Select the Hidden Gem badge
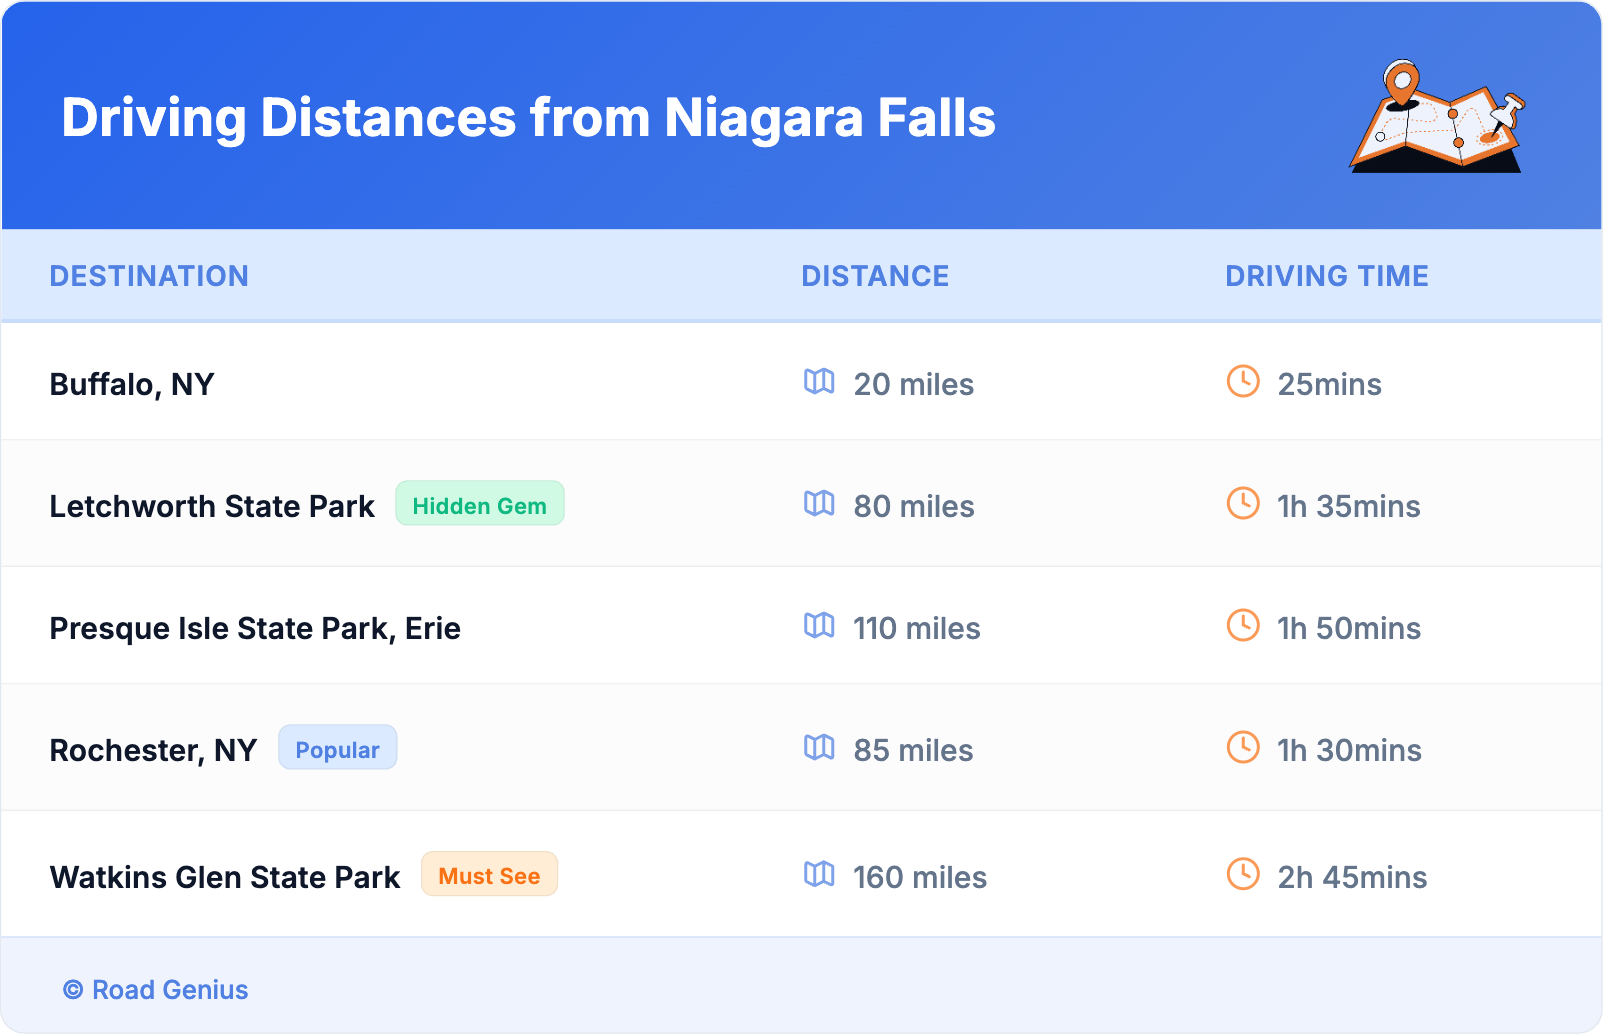 (x=479, y=504)
